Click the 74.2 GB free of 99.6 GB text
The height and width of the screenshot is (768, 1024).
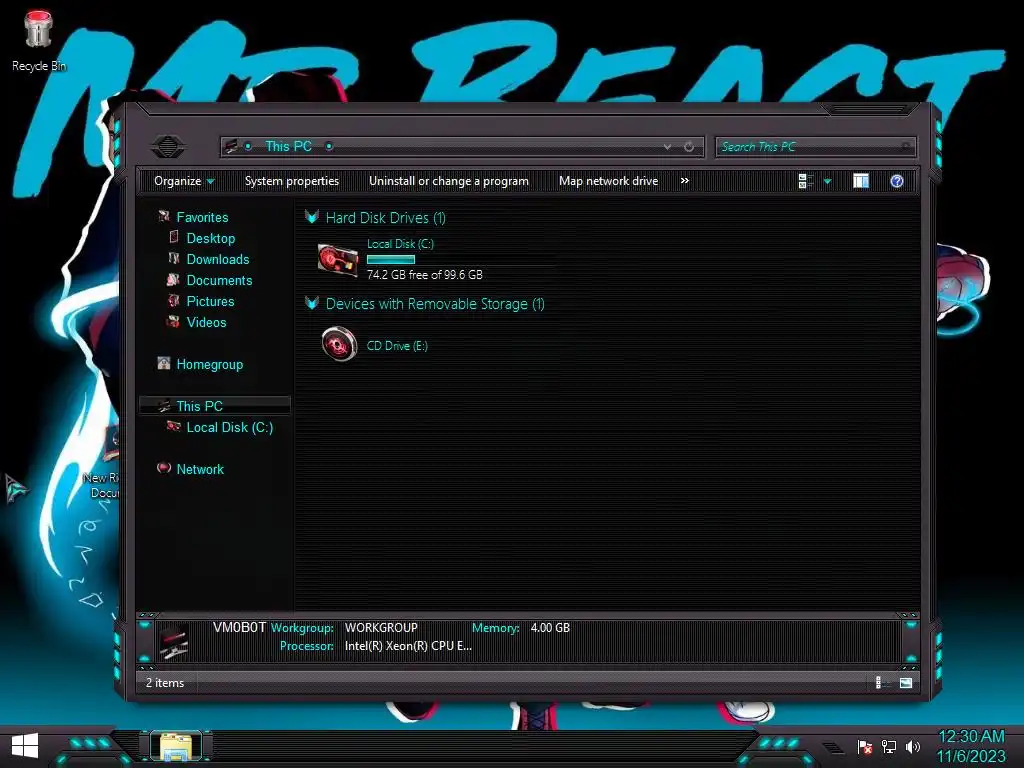(424, 275)
